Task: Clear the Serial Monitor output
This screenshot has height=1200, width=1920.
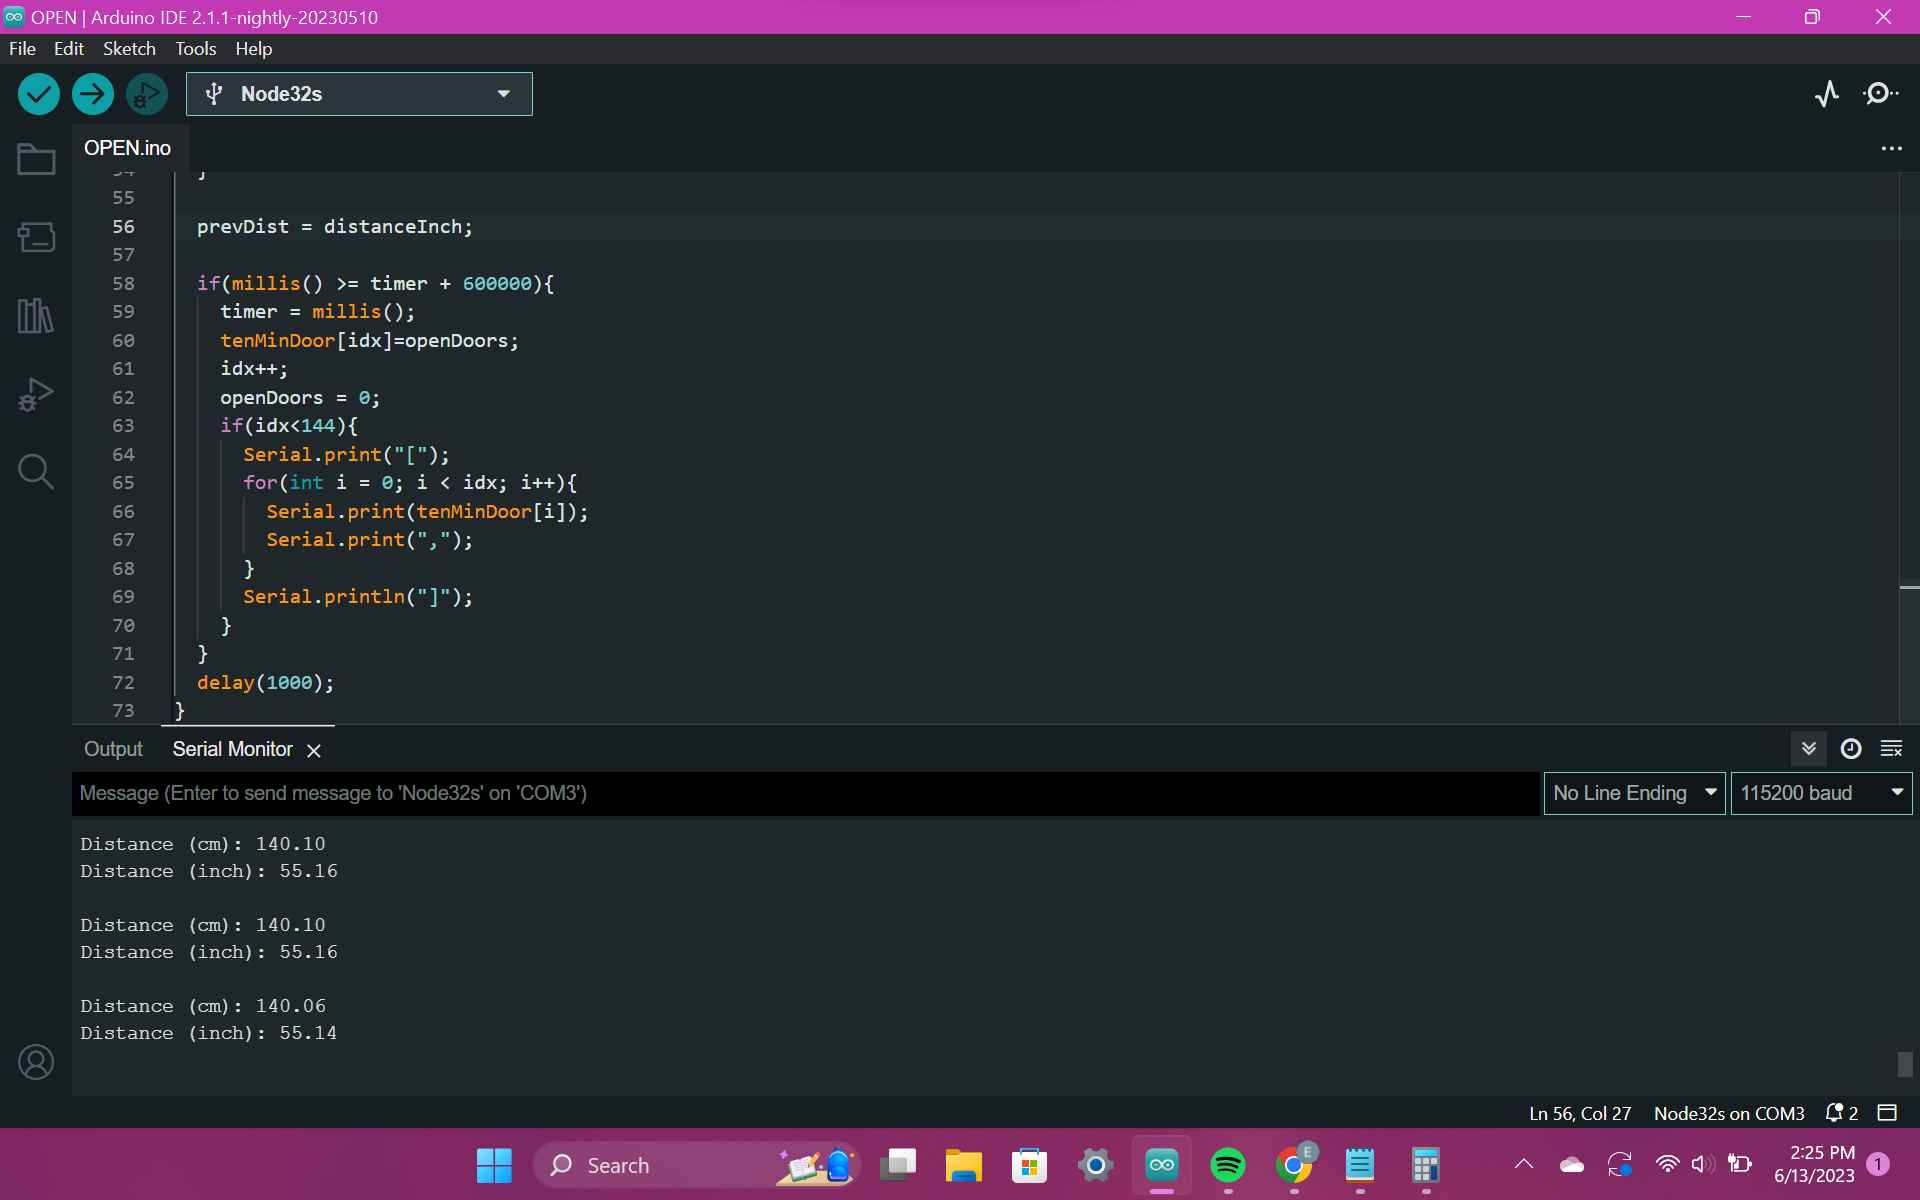Action: (x=1891, y=749)
